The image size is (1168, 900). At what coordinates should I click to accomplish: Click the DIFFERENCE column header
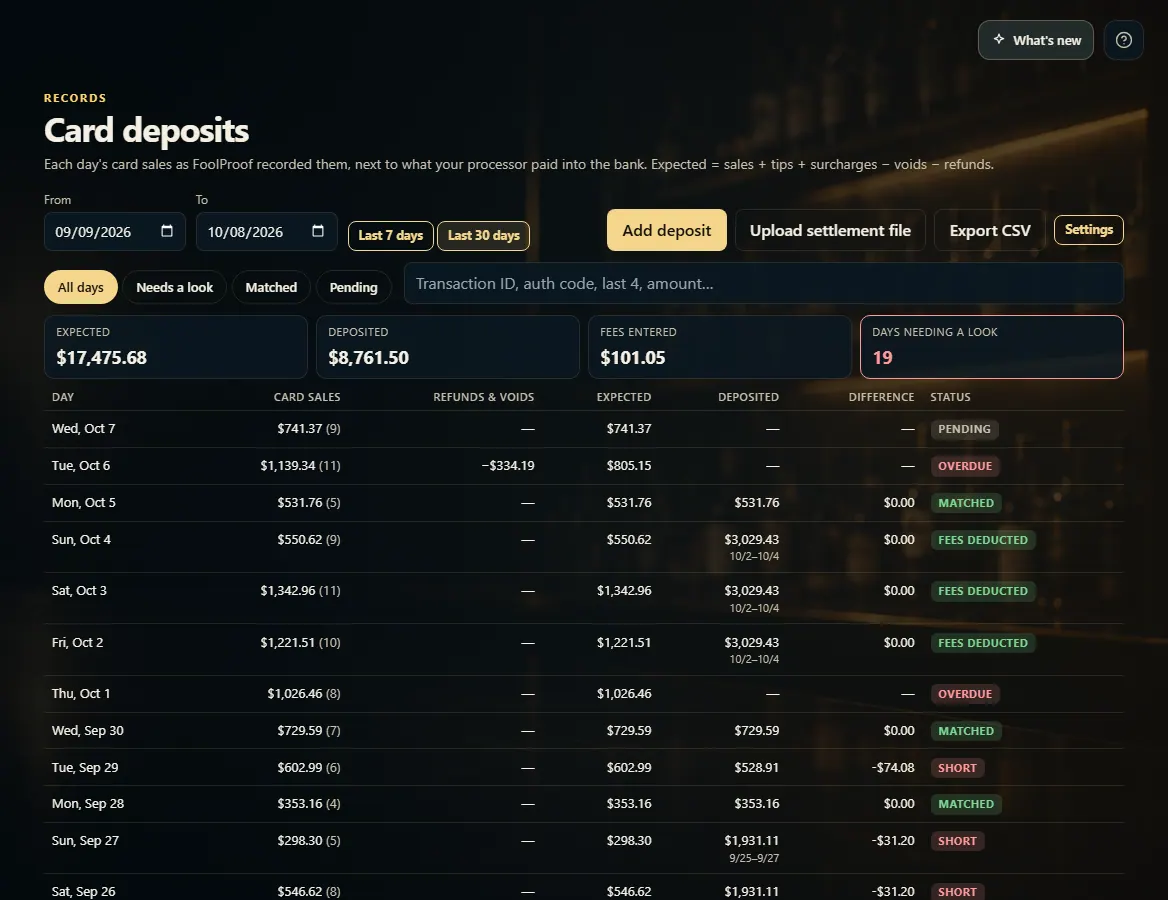point(881,397)
